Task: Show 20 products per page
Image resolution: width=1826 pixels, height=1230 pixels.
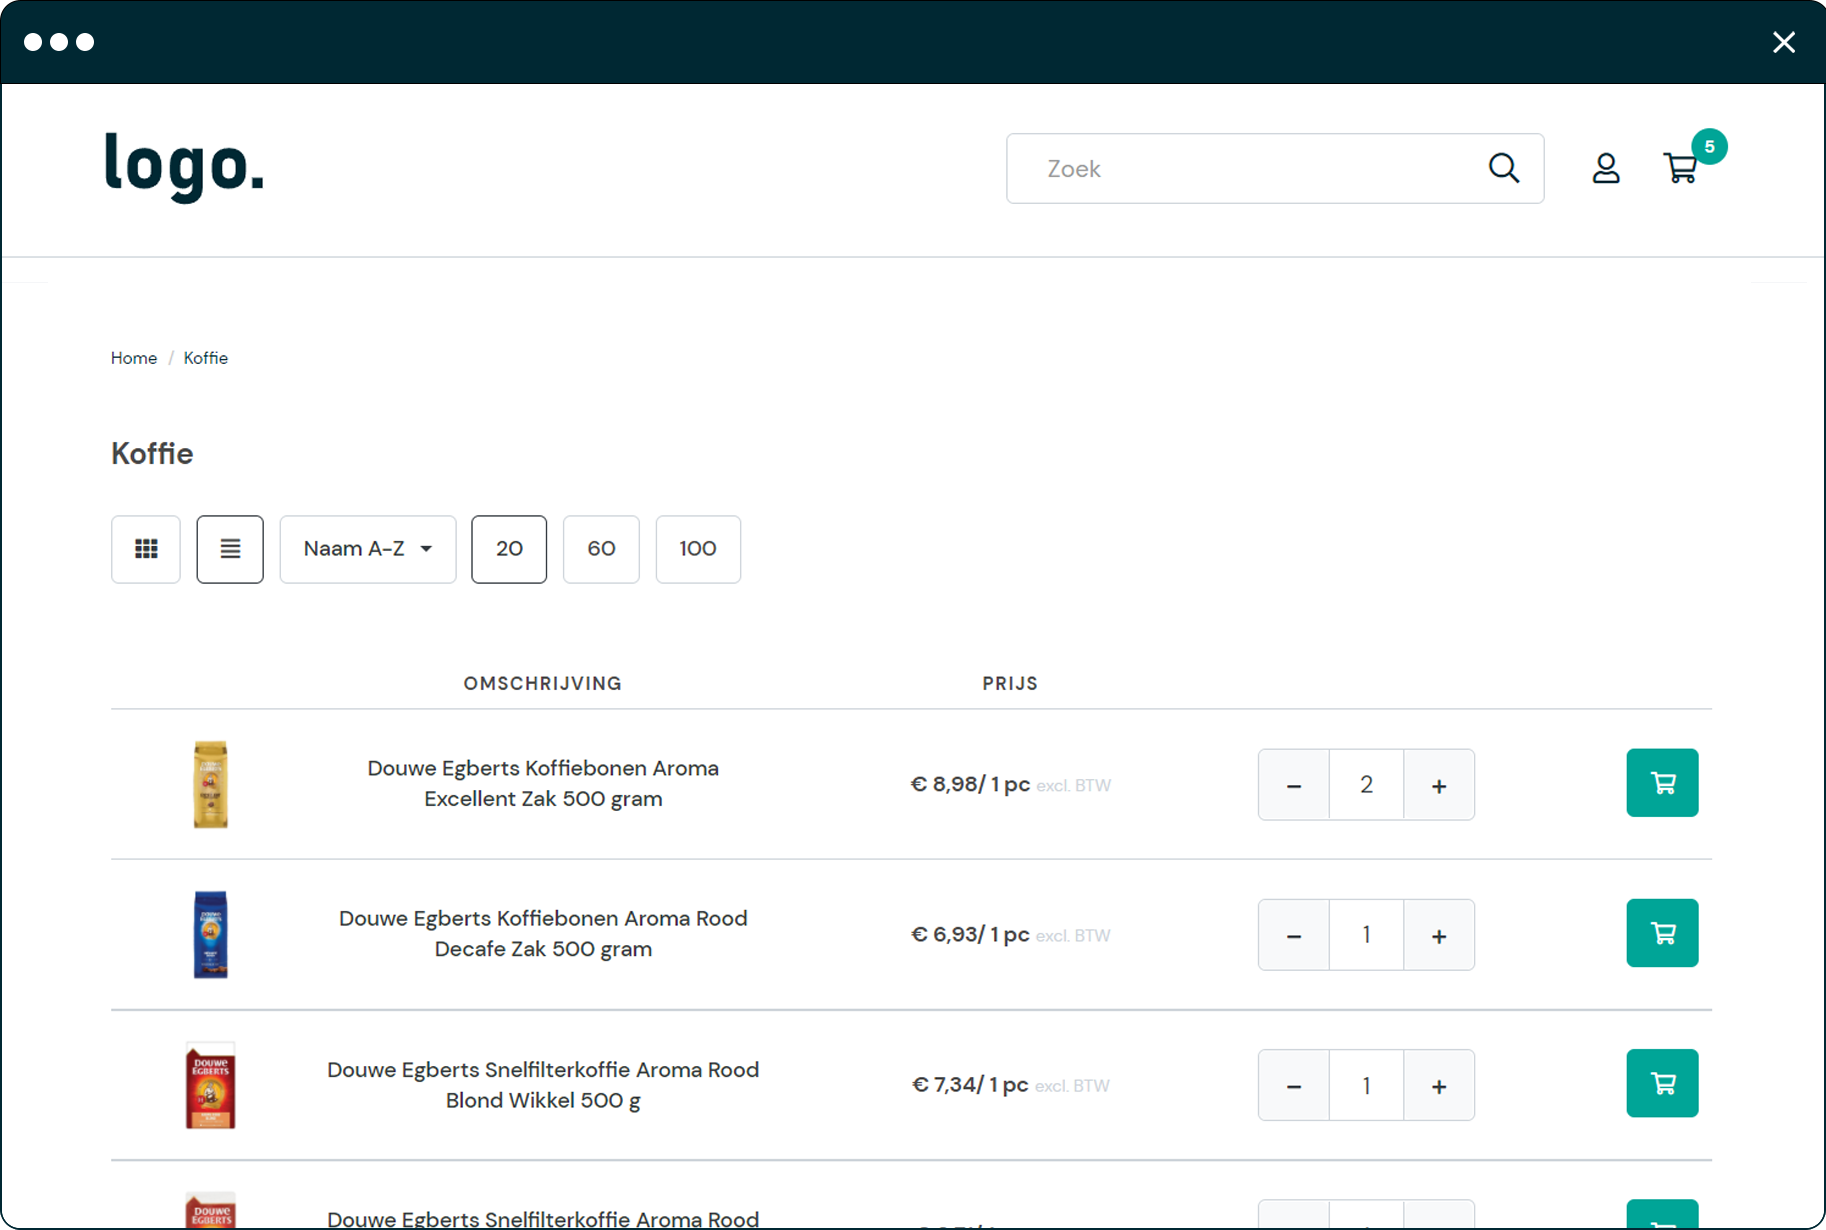Action: coord(509,549)
